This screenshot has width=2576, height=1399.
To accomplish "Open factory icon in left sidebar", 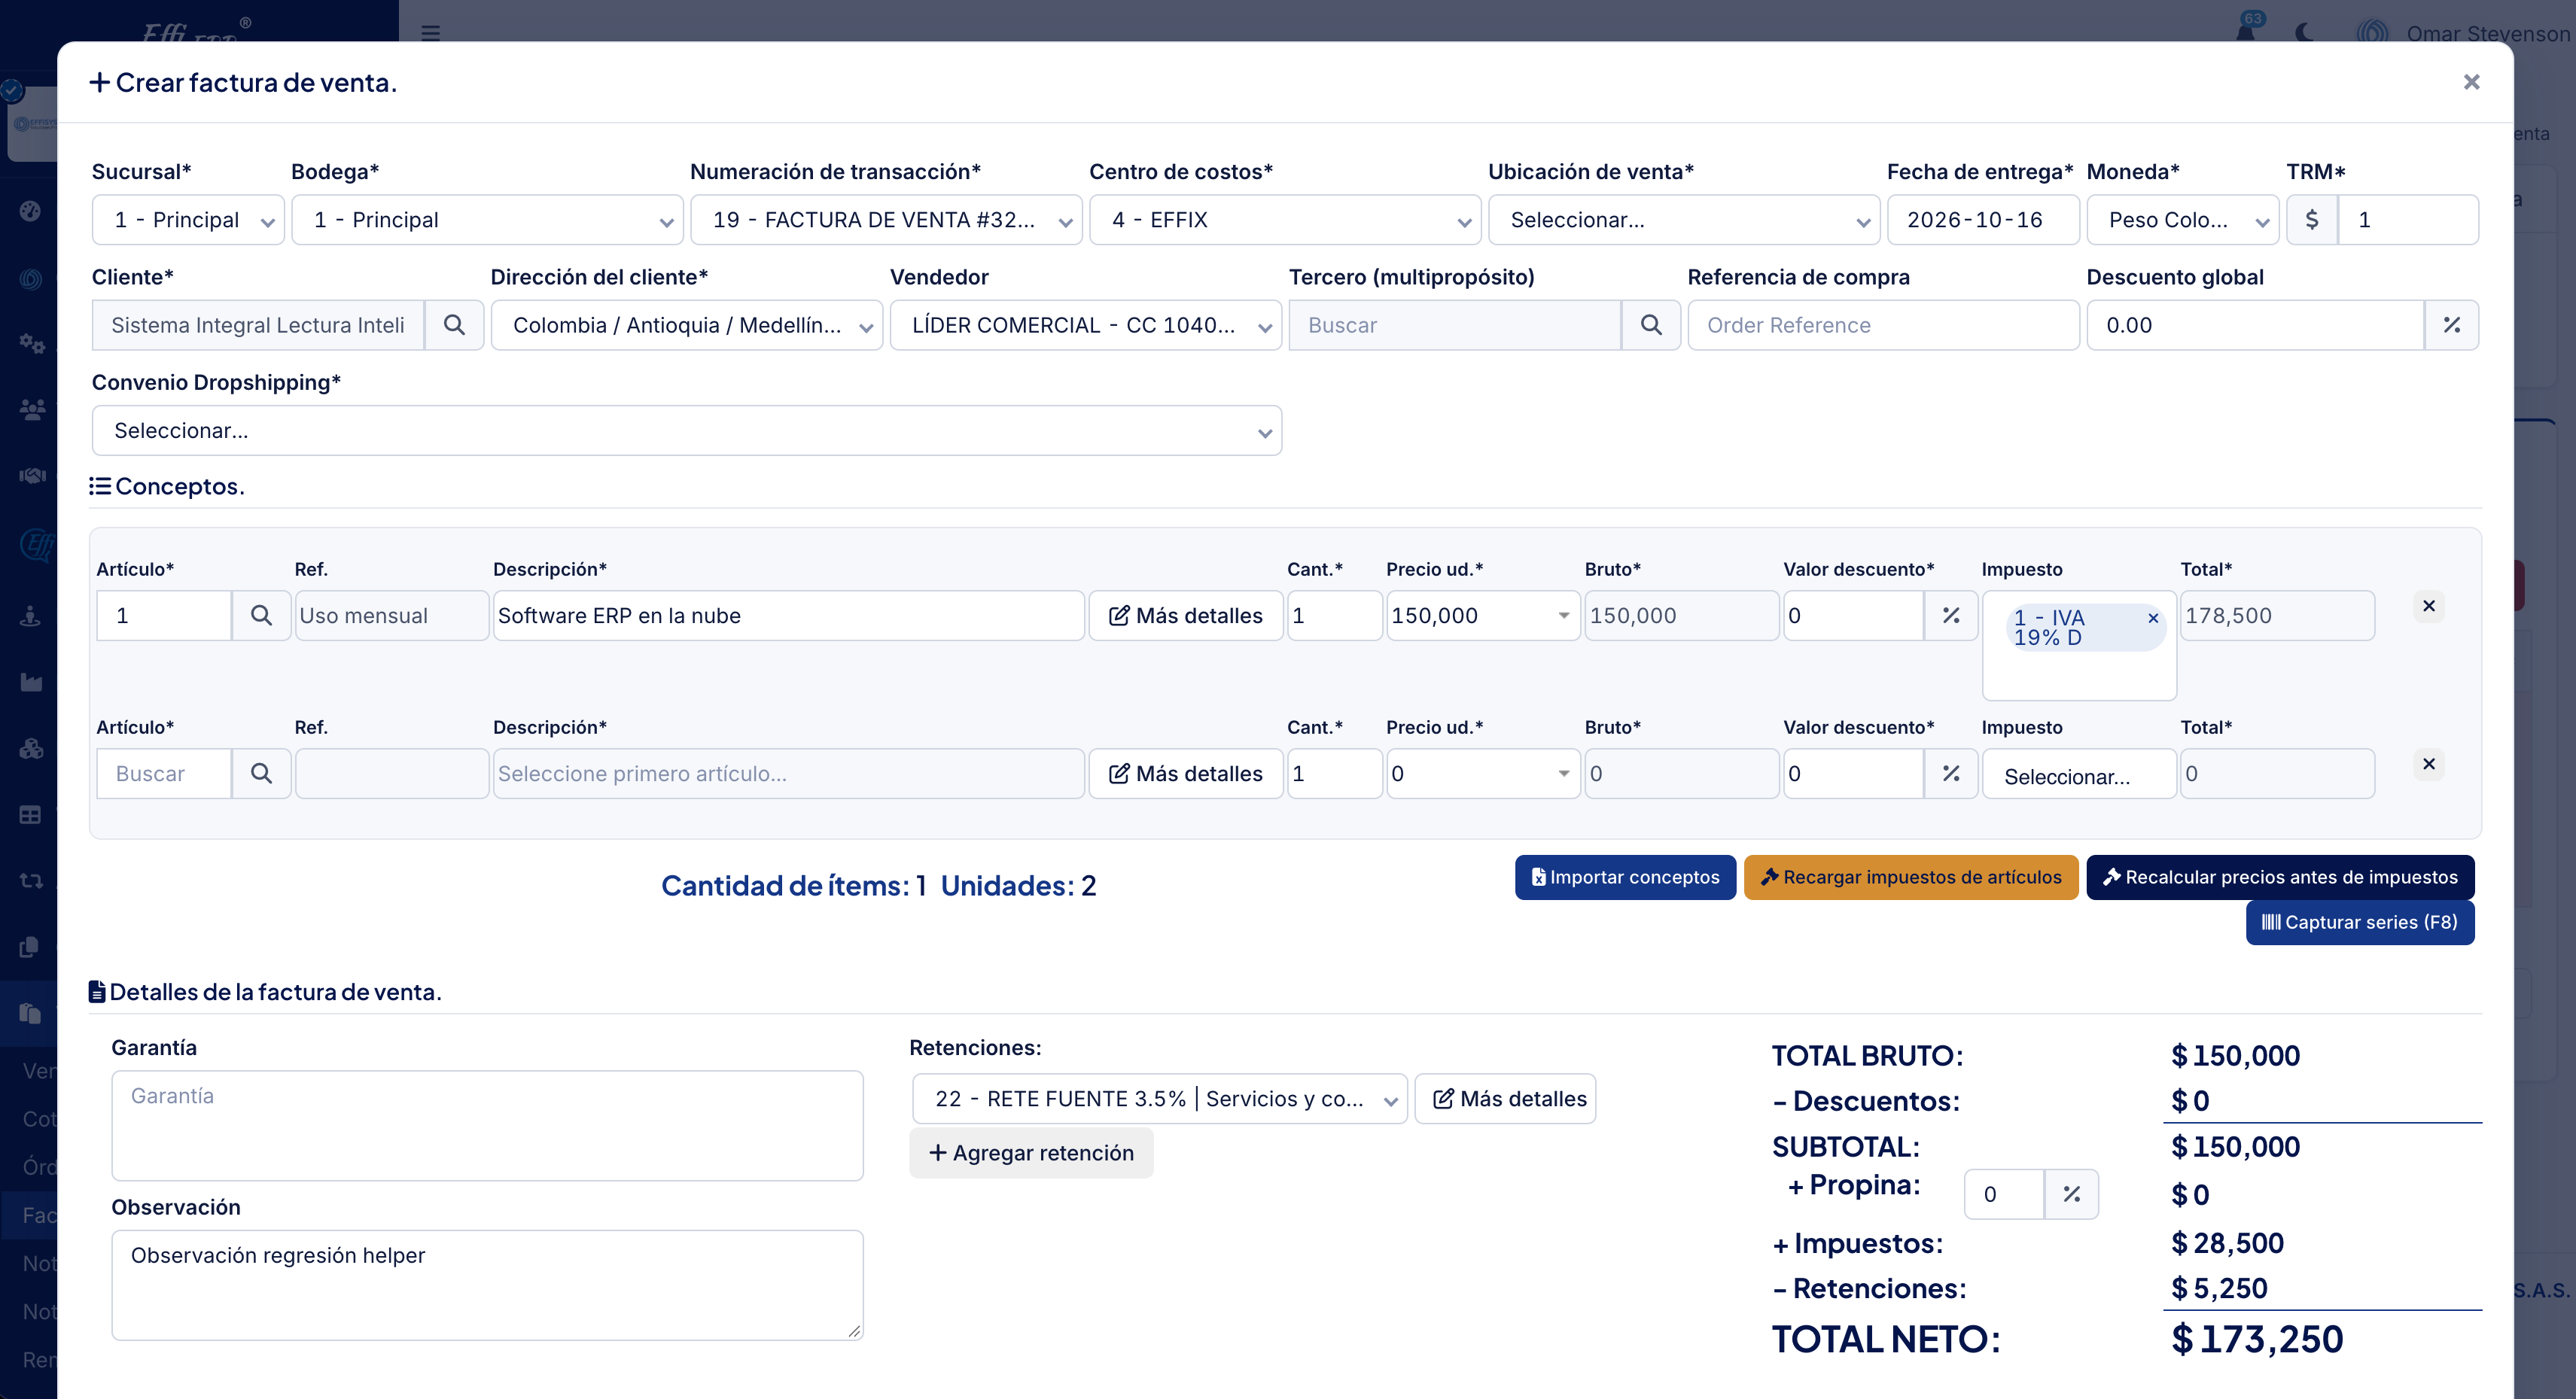I will pyautogui.click(x=31, y=682).
